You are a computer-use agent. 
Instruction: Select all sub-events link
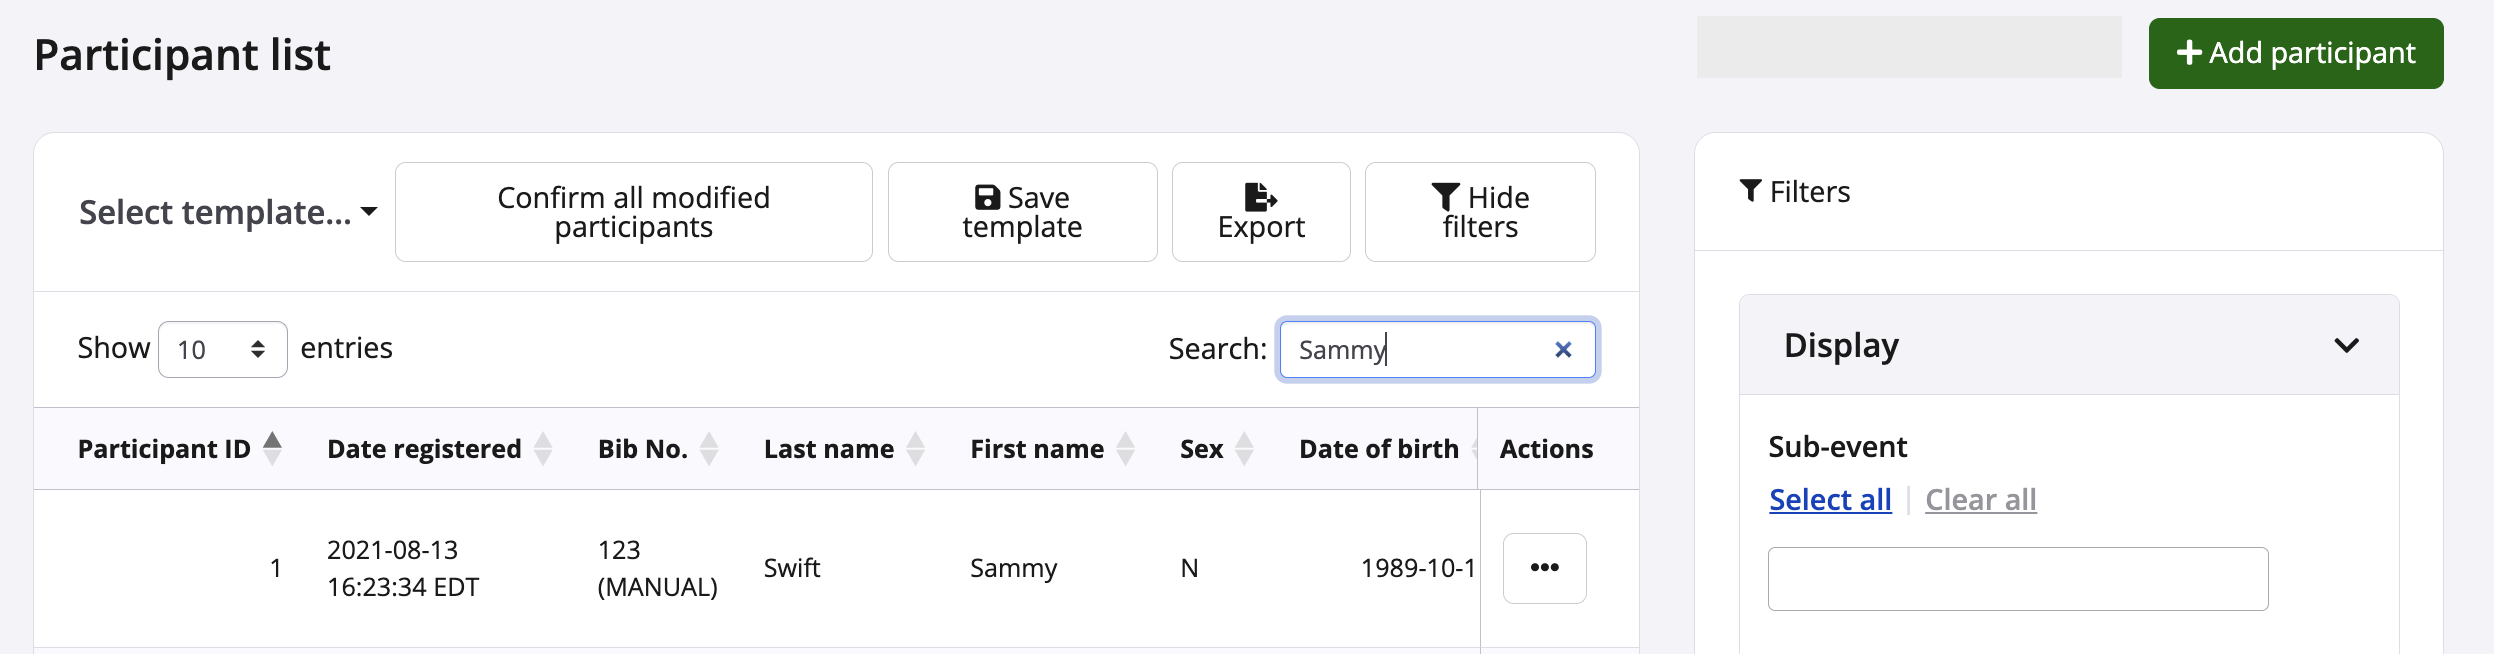(x=1829, y=499)
